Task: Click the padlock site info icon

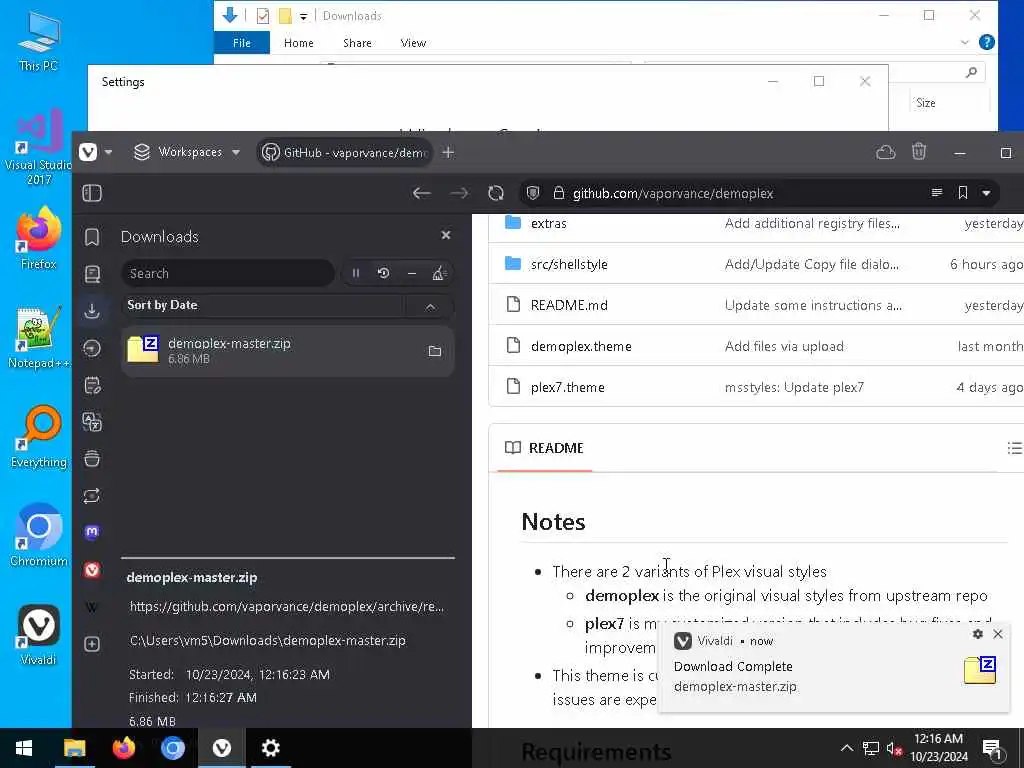Action: (x=558, y=193)
